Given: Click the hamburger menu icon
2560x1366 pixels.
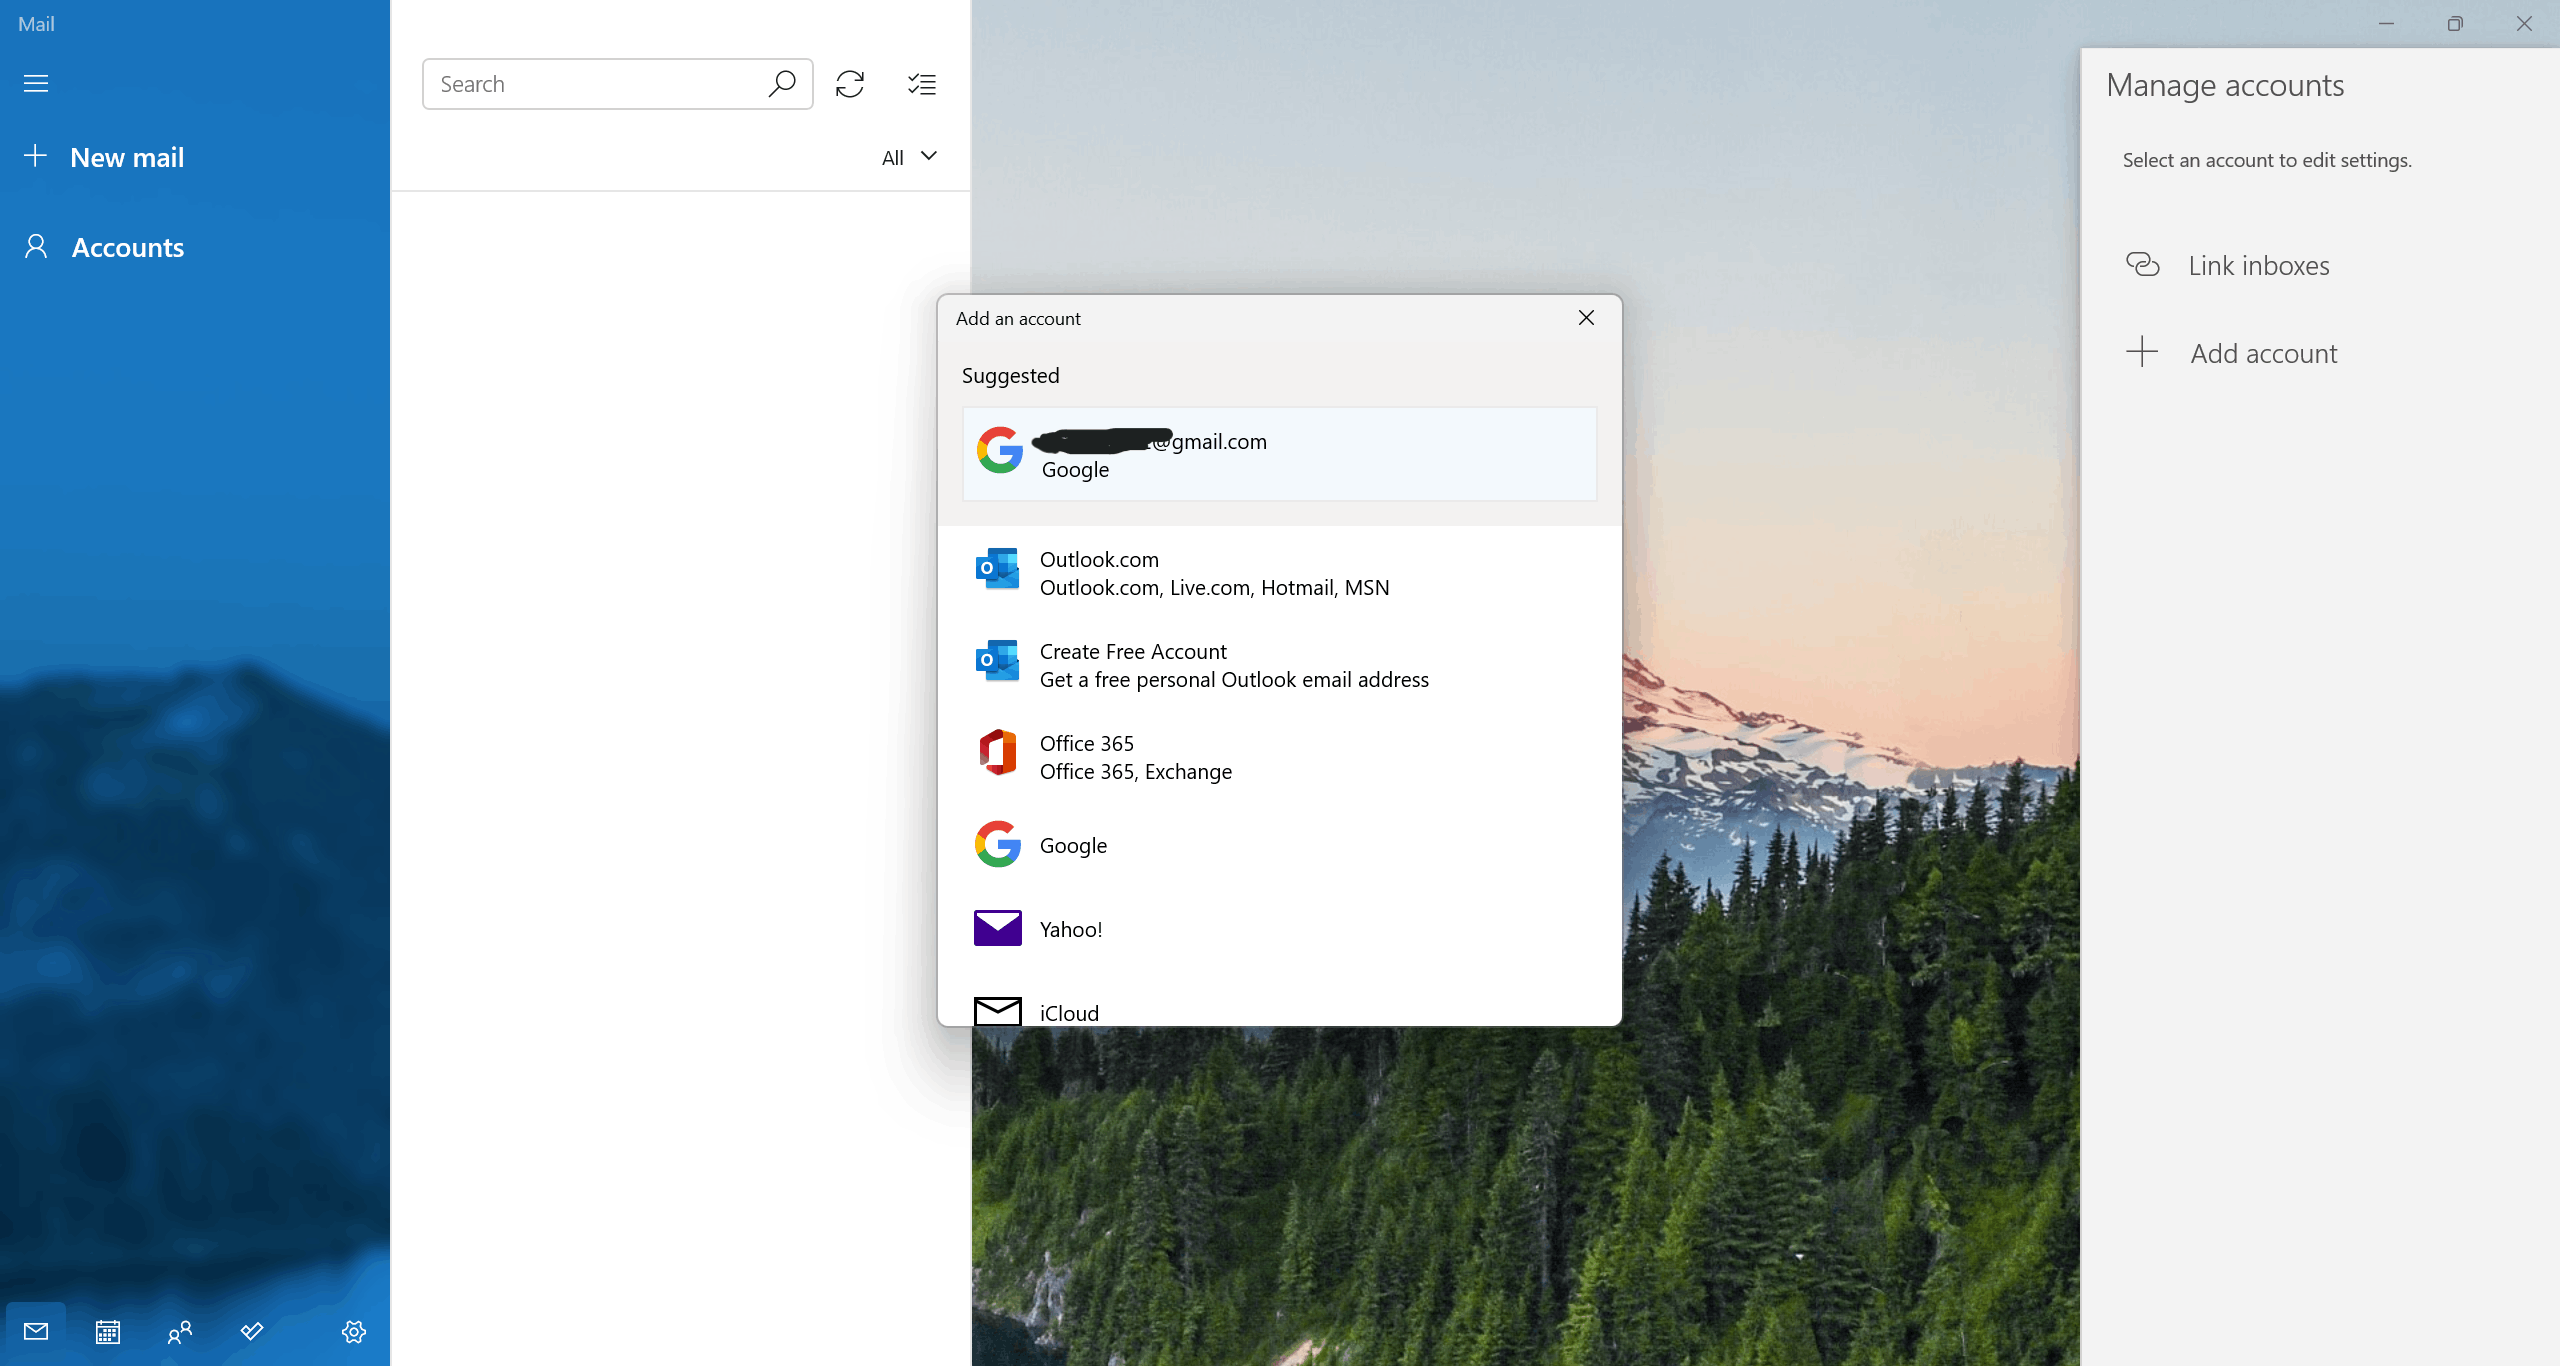Looking at the screenshot, I should [36, 83].
